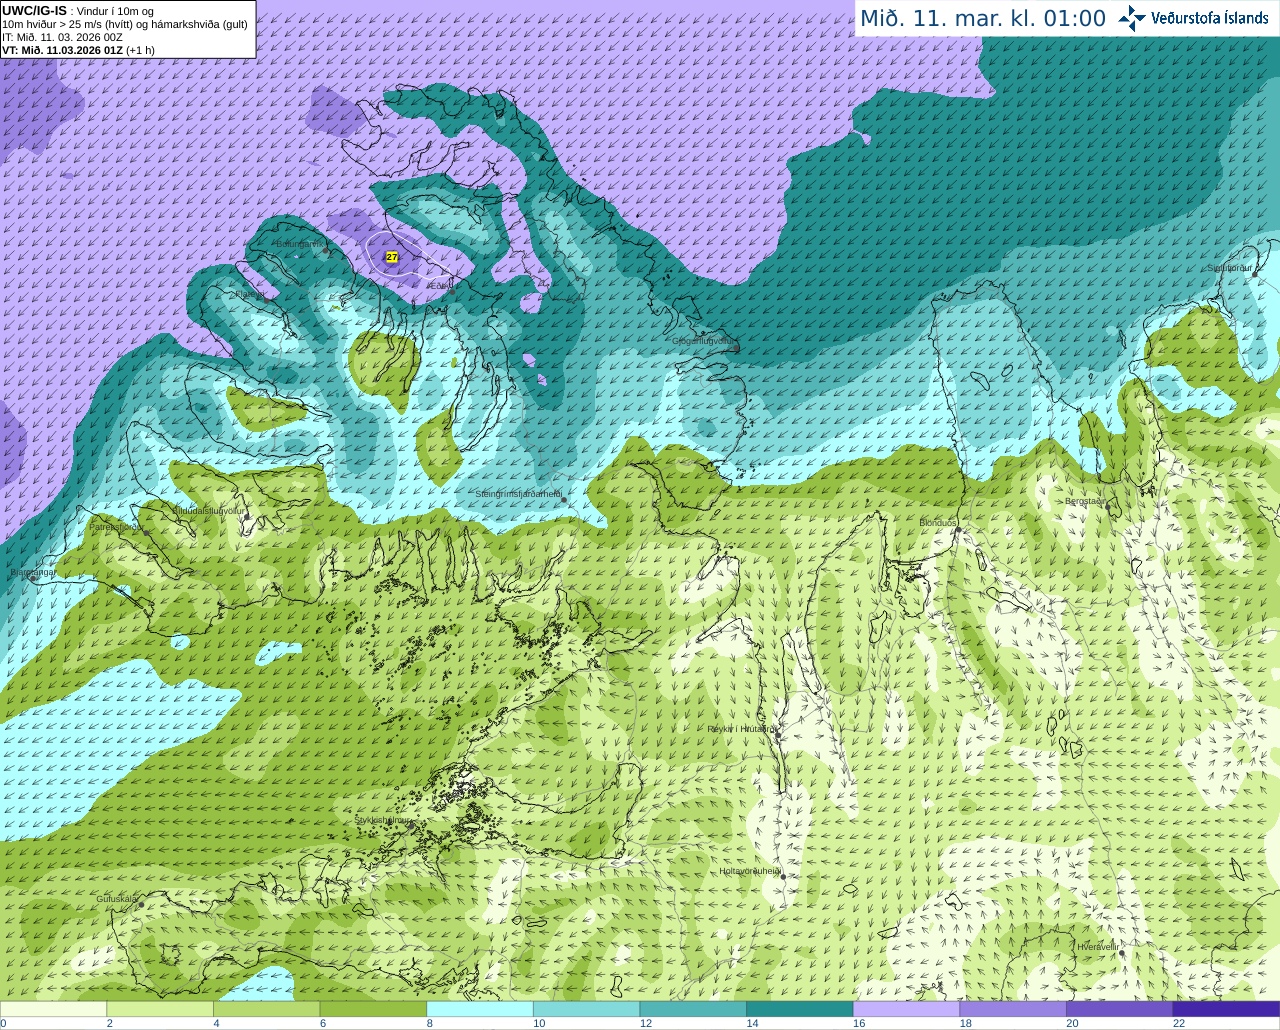
Task: Click legend scale value 10
Action: pos(539,1023)
